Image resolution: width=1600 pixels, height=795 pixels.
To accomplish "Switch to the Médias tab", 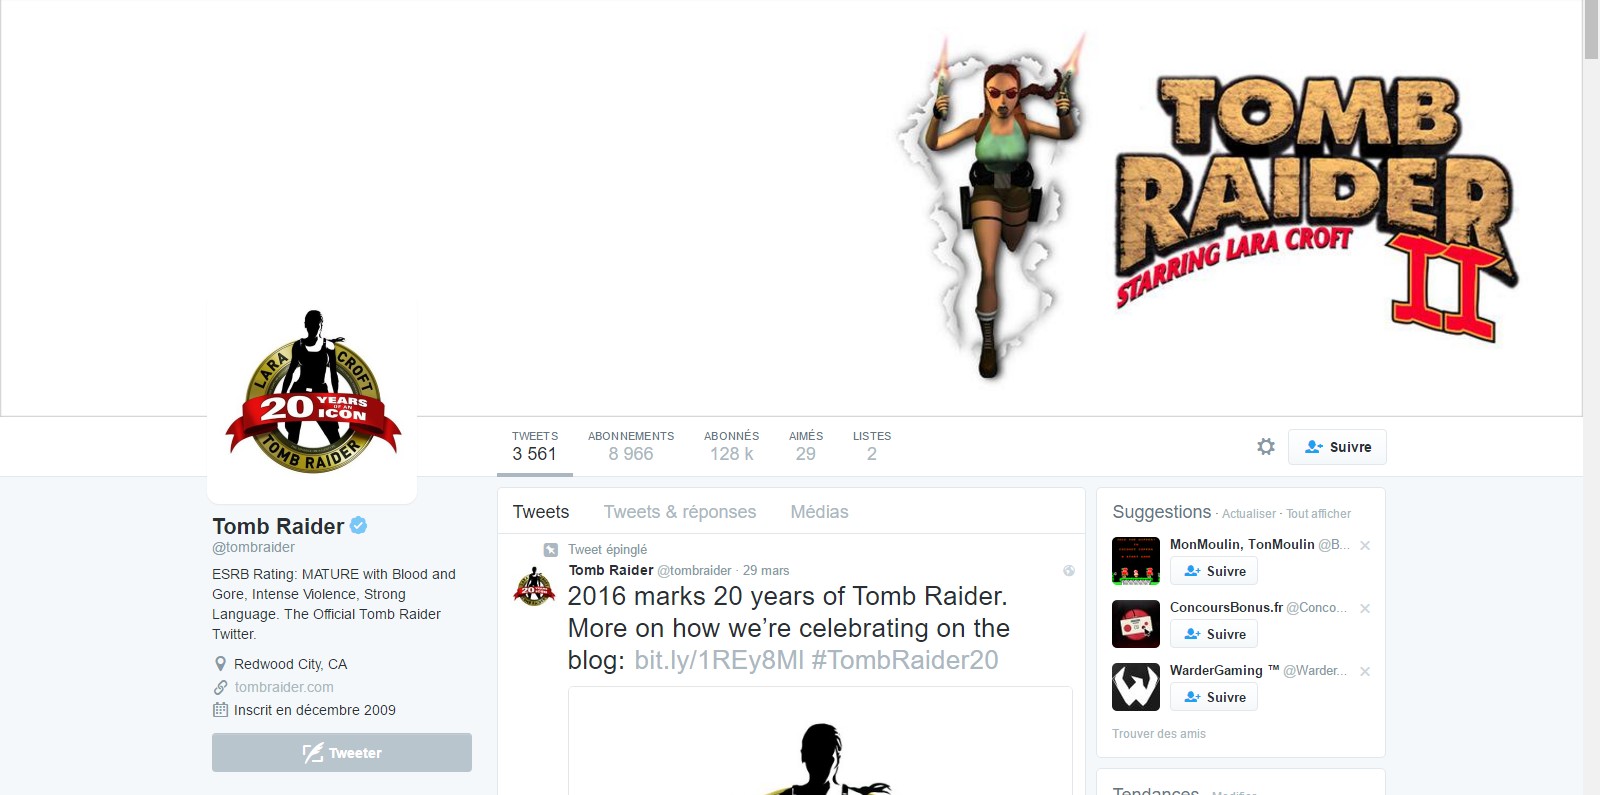I will (x=819, y=512).
